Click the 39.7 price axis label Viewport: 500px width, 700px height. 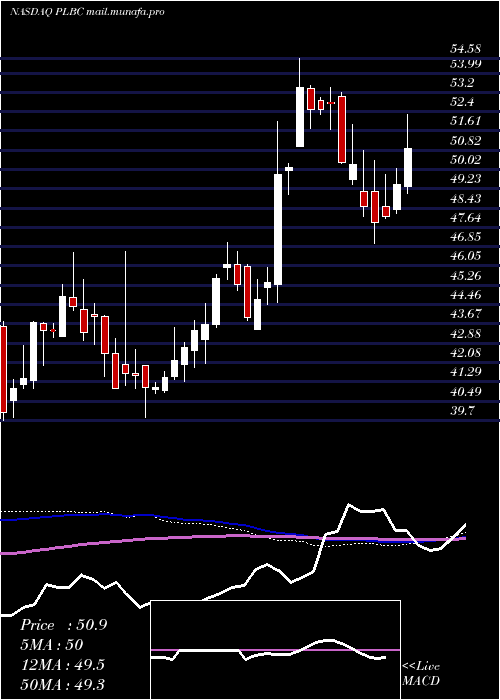point(462,410)
